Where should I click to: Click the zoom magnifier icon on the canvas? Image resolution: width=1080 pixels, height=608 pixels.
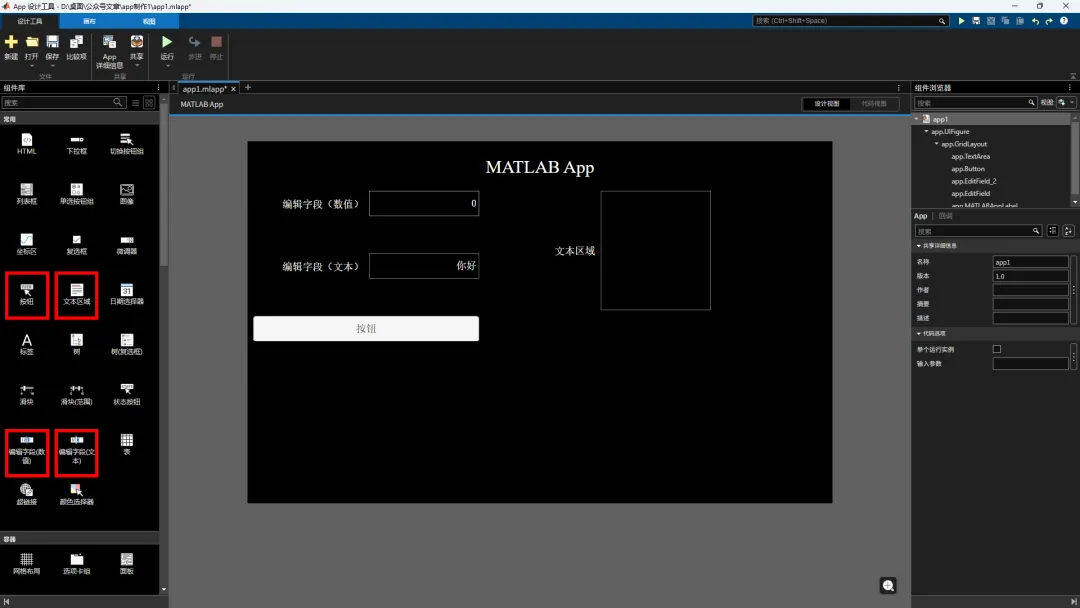[888, 585]
